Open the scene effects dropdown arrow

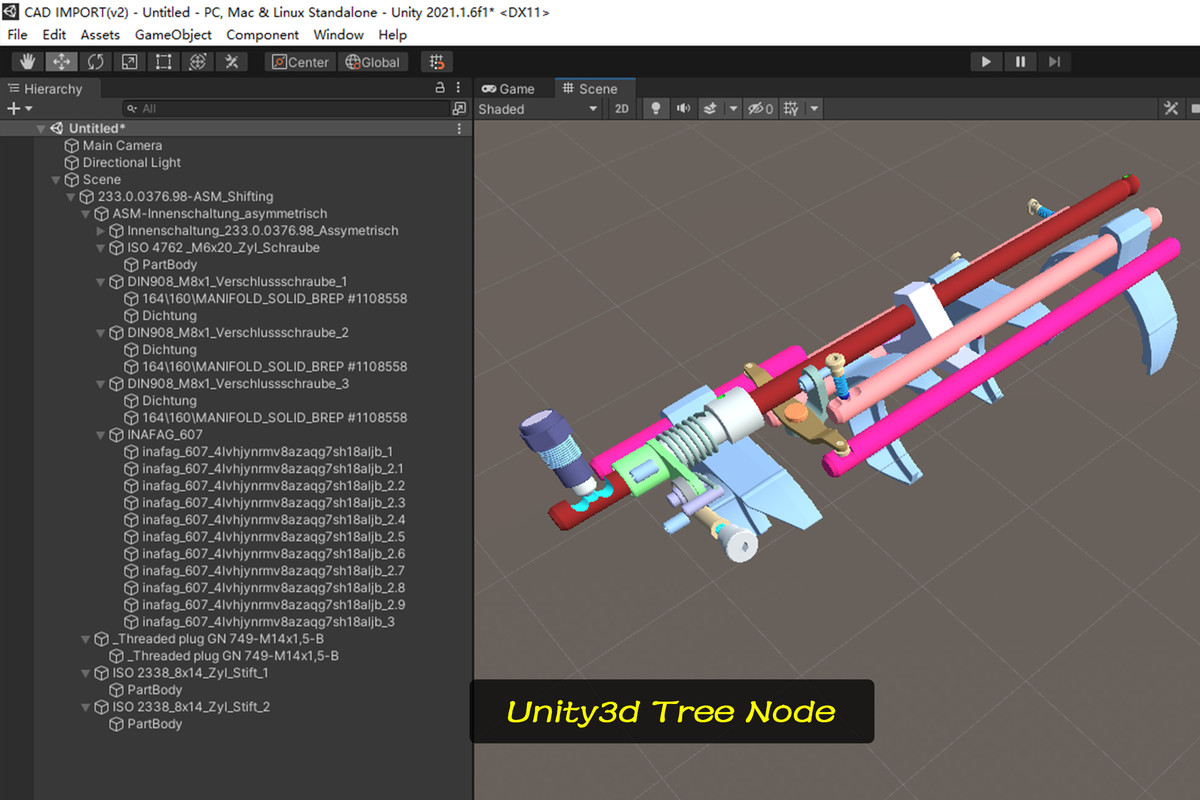(x=733, y=109)
